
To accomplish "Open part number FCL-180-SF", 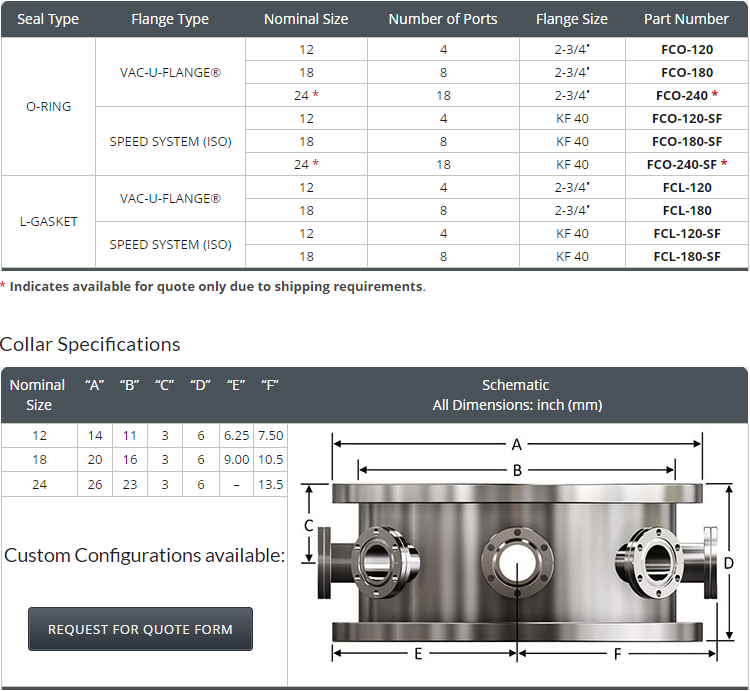I will pos(686,256).
